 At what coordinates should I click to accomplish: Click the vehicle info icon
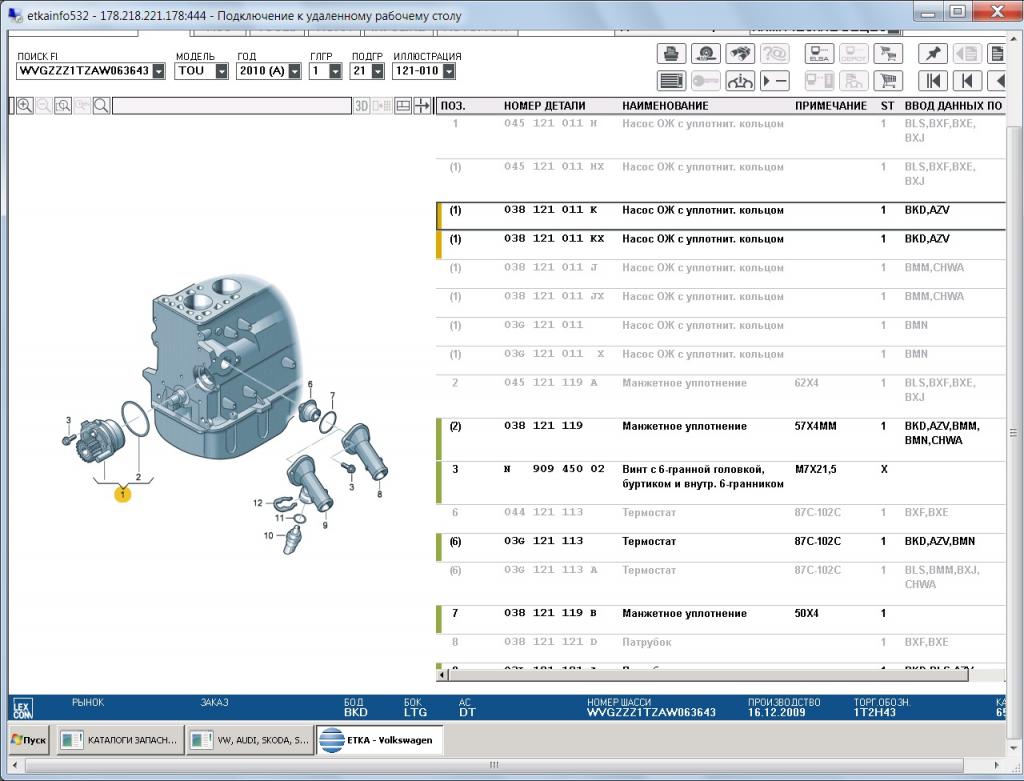tap(739, 81)
